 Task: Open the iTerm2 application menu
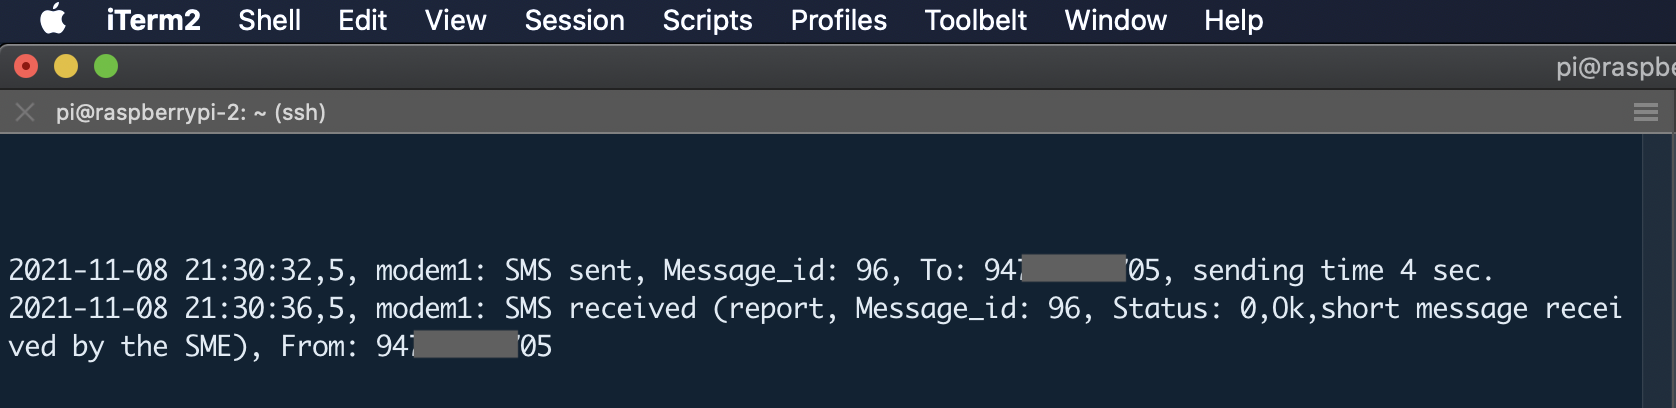coord(153,20)
